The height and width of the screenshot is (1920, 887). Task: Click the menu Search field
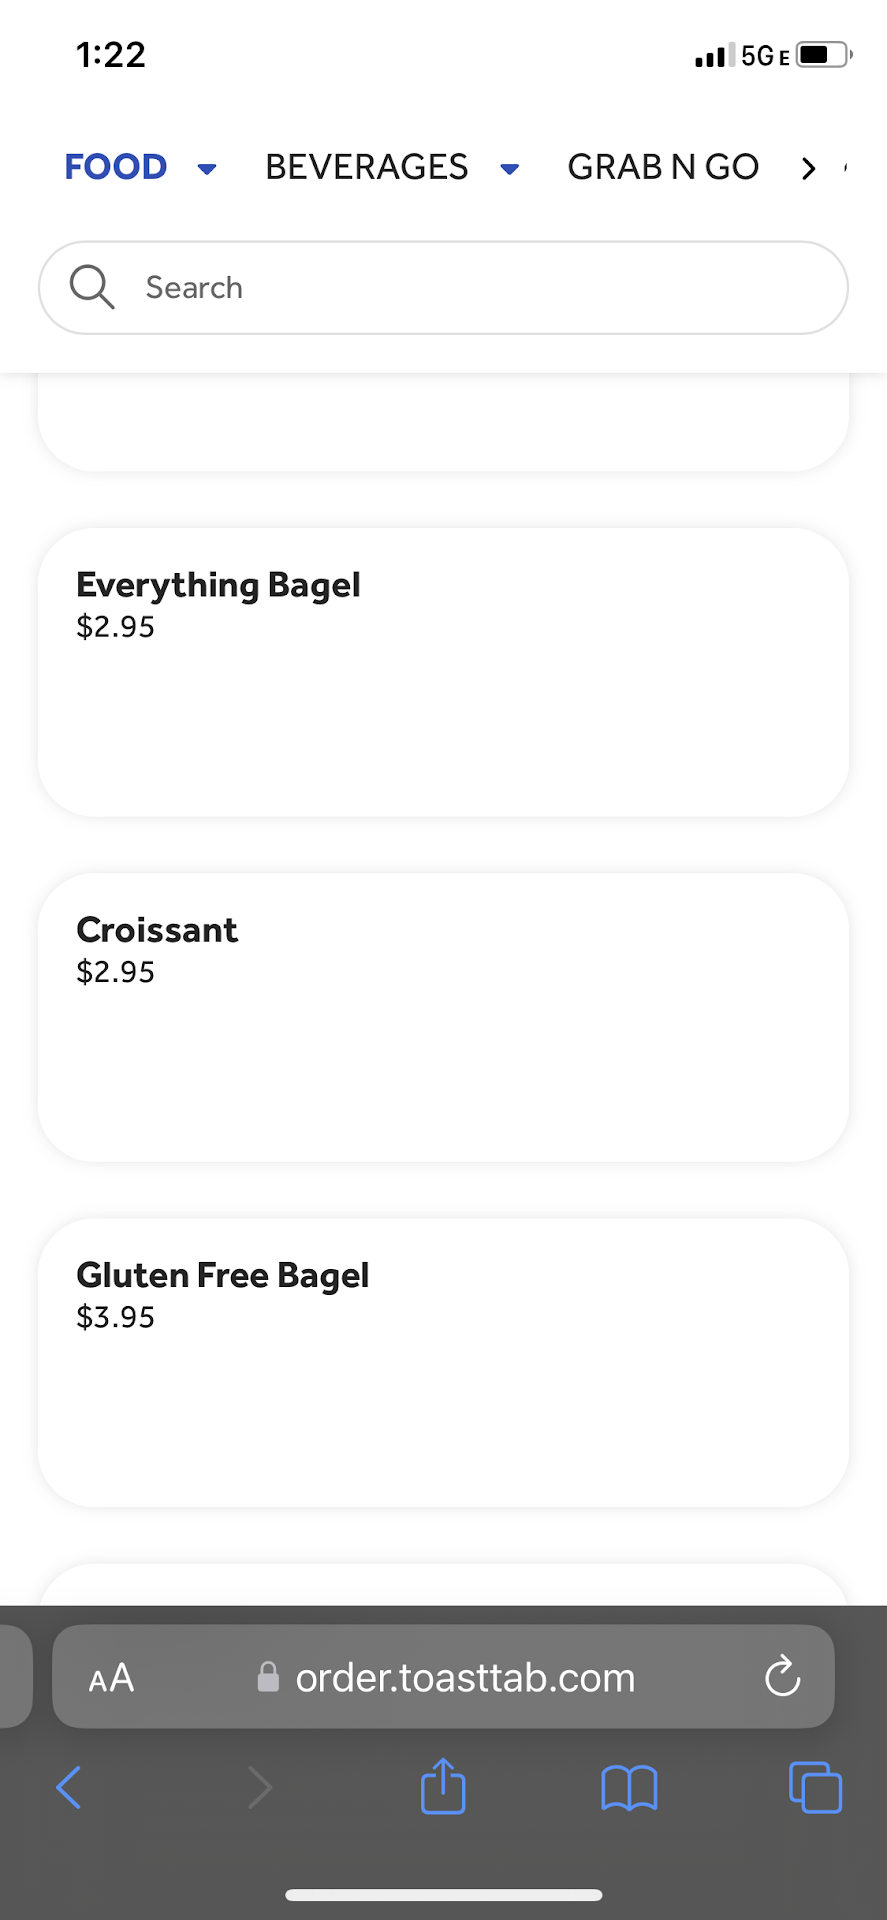(480, 288)
